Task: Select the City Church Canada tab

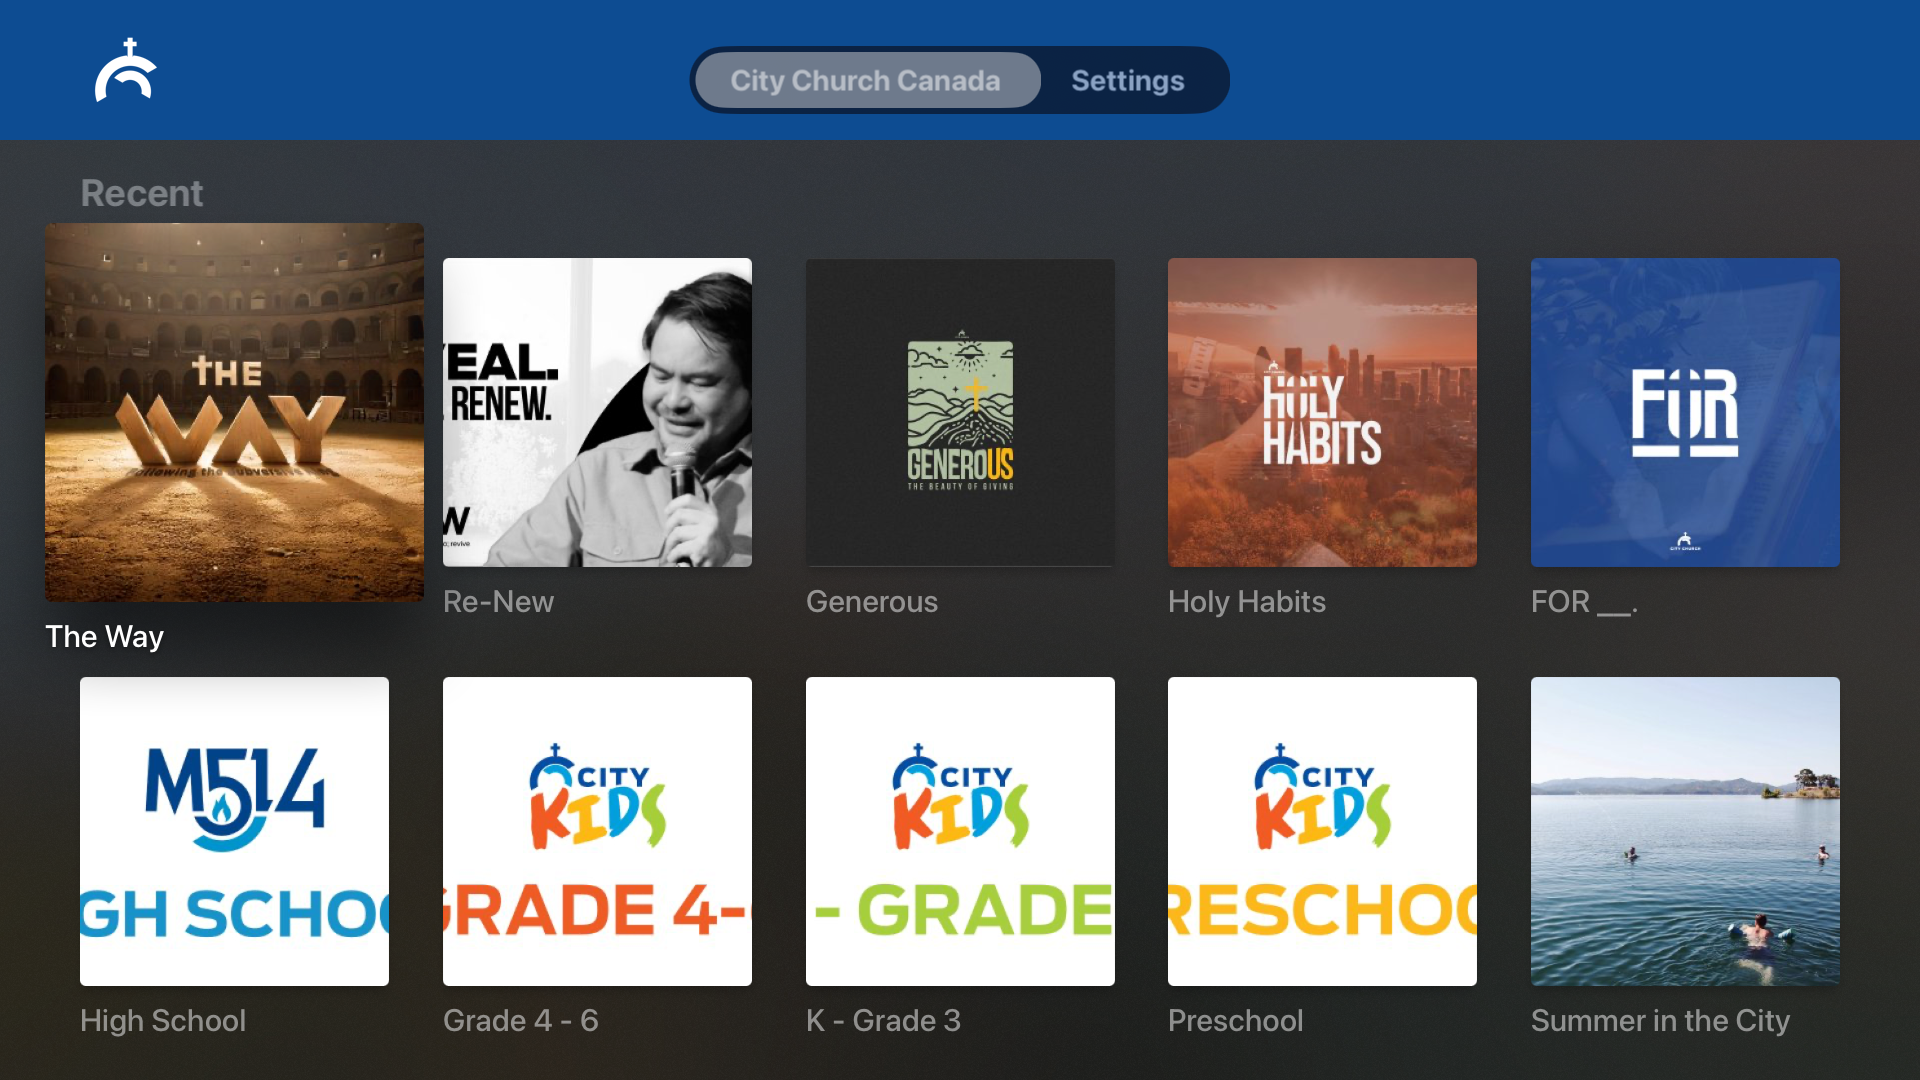Action: pos(867,80)
